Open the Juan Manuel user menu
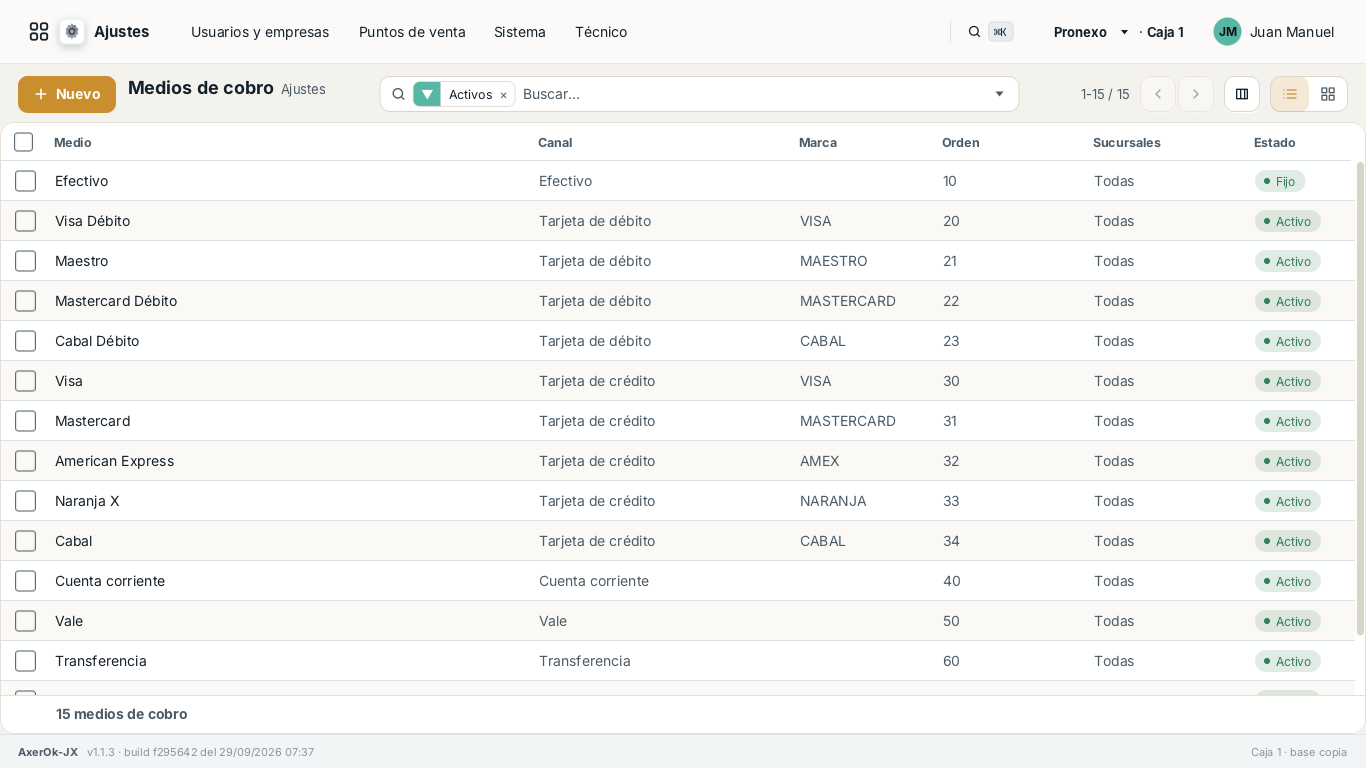The height and width of the screenshot is (768, 1366). pyautogui.click(x=1274, y=32)
